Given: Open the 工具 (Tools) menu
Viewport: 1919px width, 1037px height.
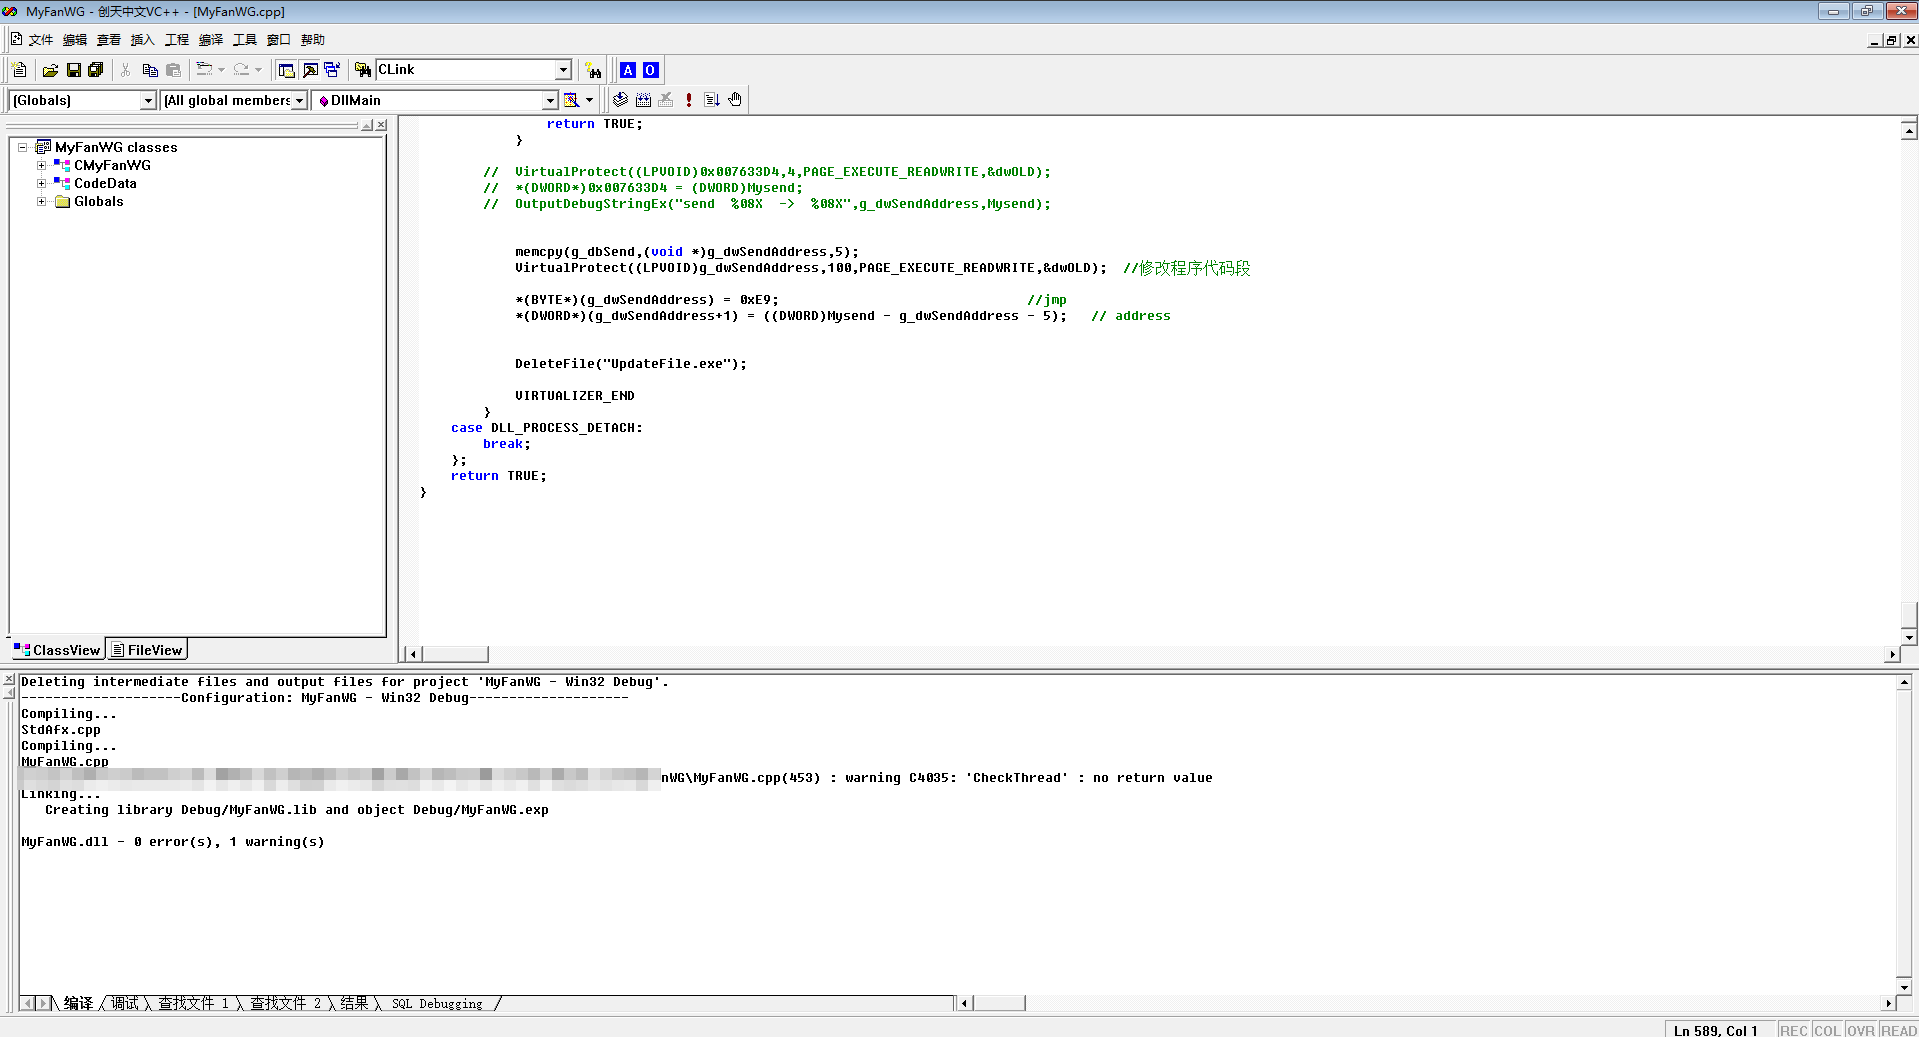Looking at the screenshot, I should [245, 40].
